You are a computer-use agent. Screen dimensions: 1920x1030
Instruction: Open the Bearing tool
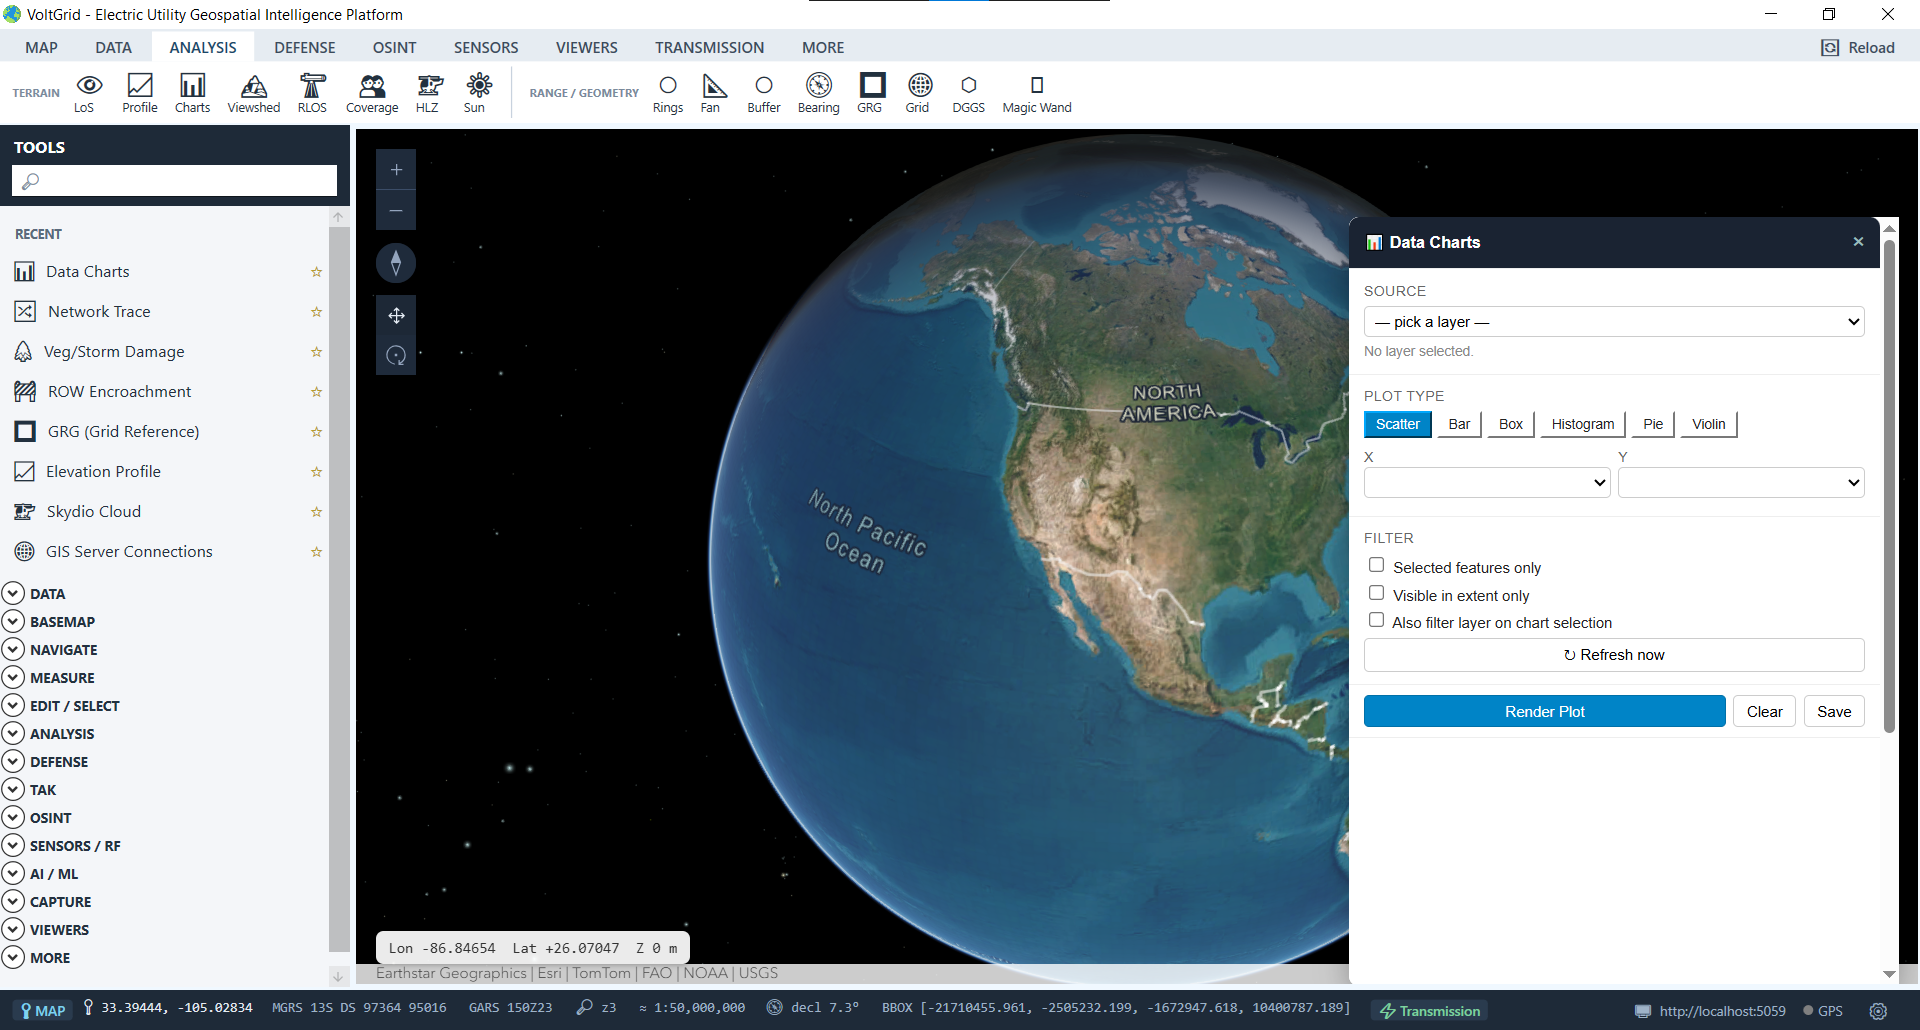(818, 93)
